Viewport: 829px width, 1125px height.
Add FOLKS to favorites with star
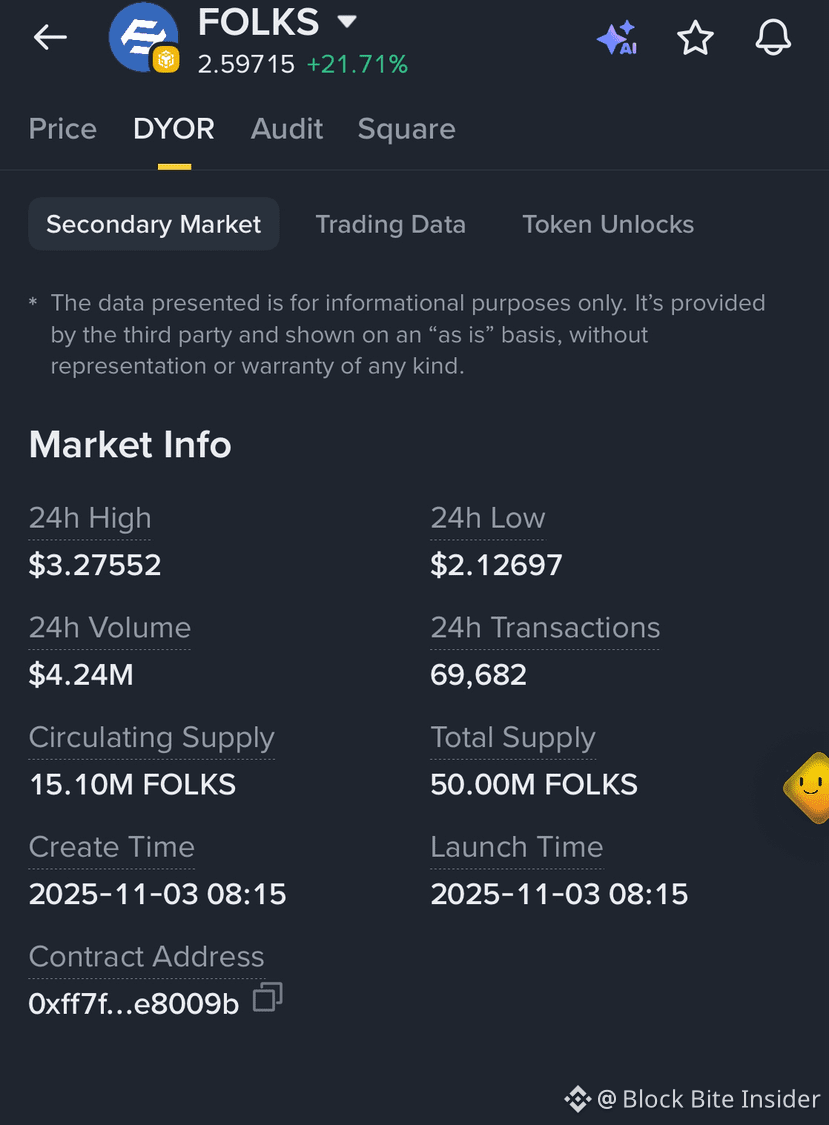[x=695, y=37]
